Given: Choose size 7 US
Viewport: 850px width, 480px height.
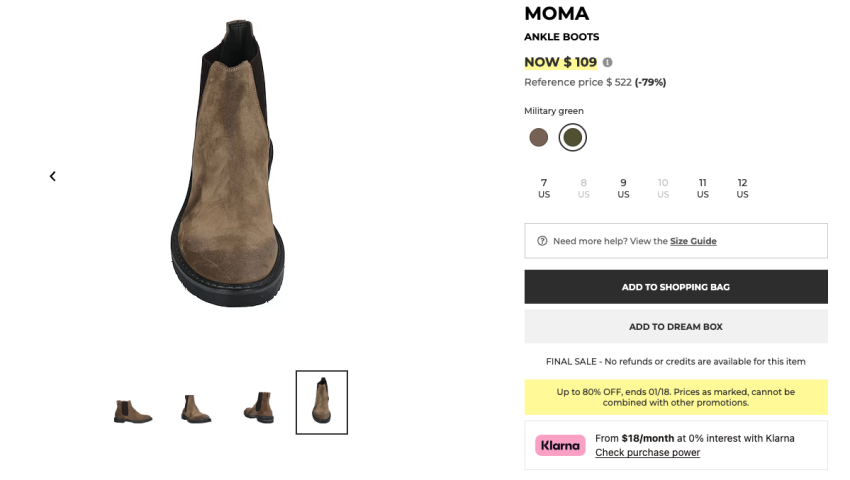Looking at the screenshot, I should coord(544,188).
